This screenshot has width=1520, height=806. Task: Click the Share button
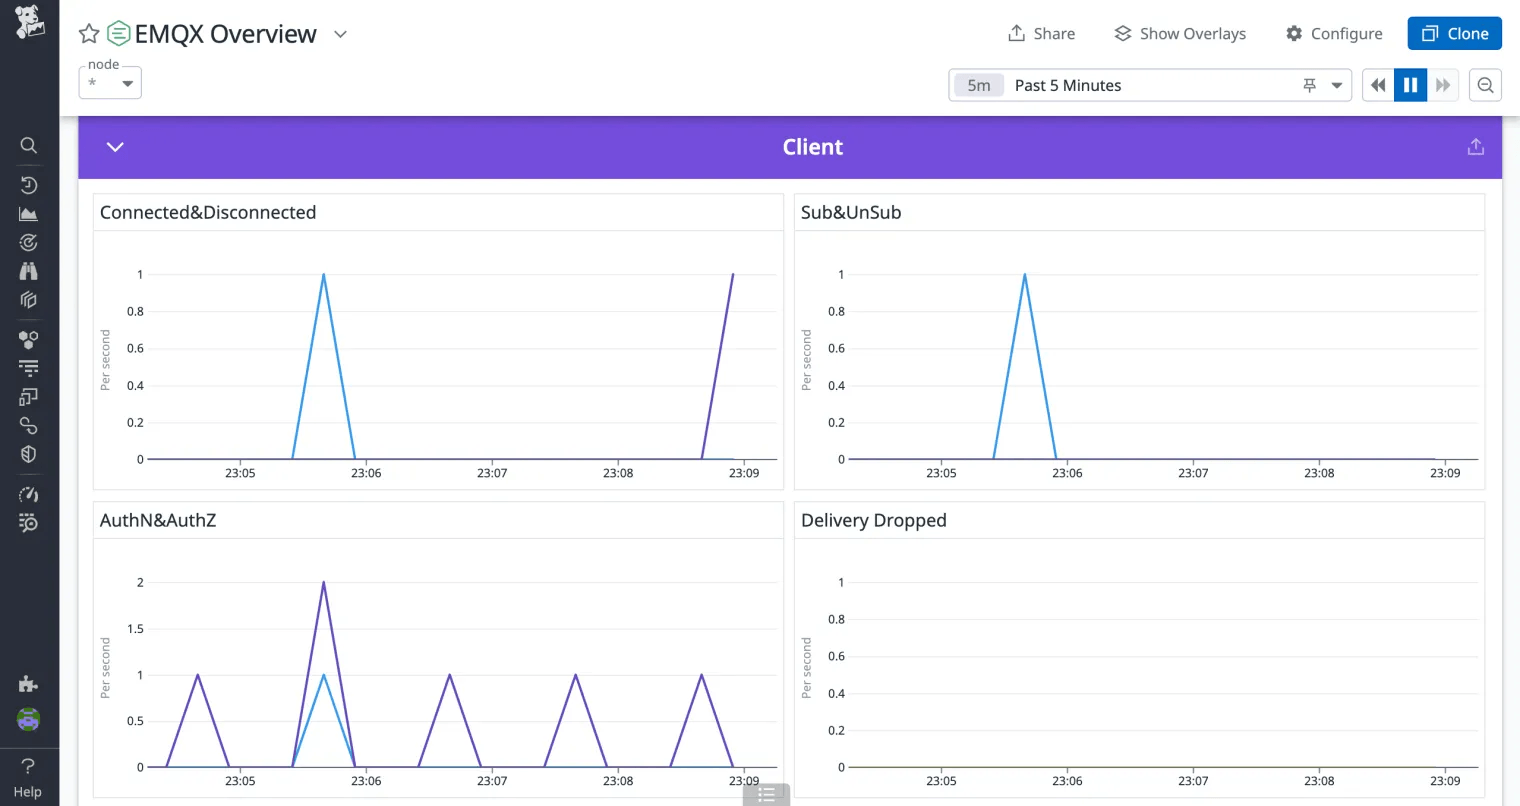pos(1041,34)
